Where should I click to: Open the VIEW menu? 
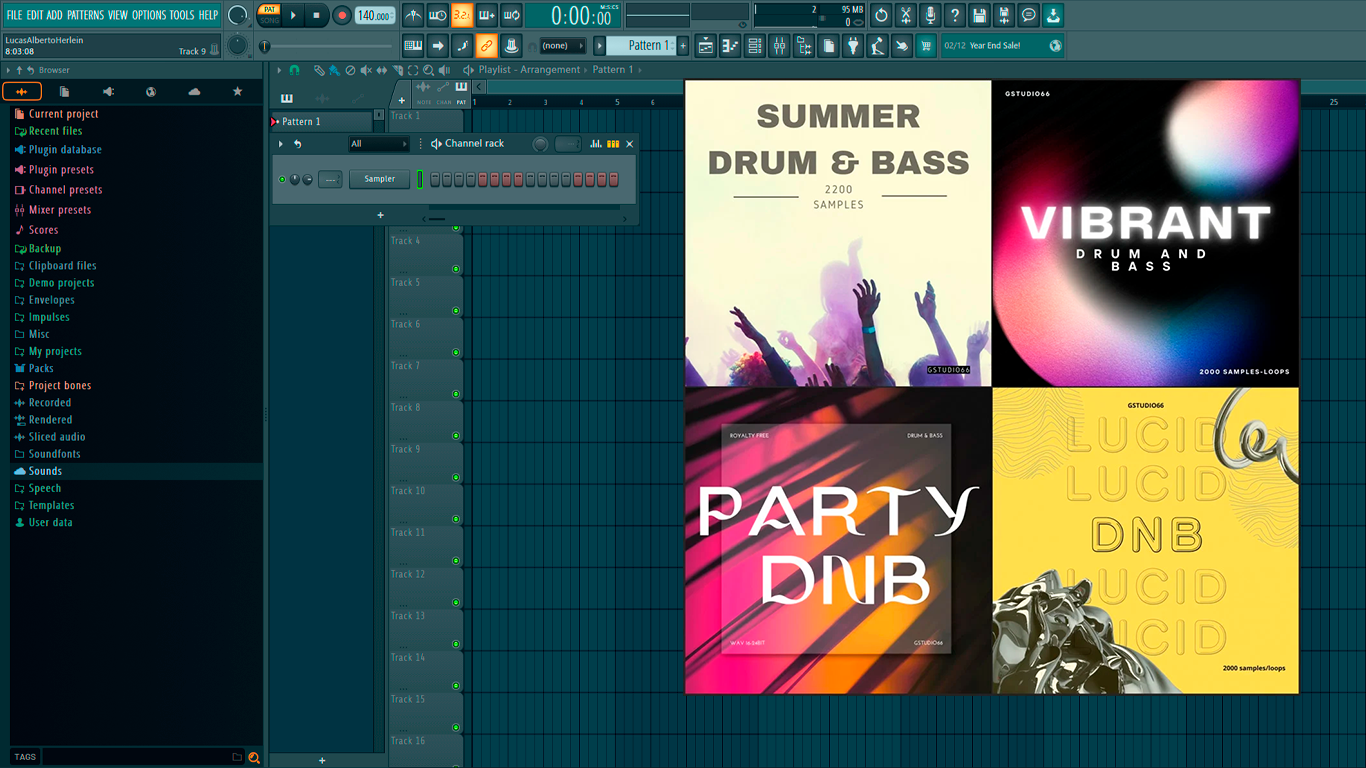118,15
